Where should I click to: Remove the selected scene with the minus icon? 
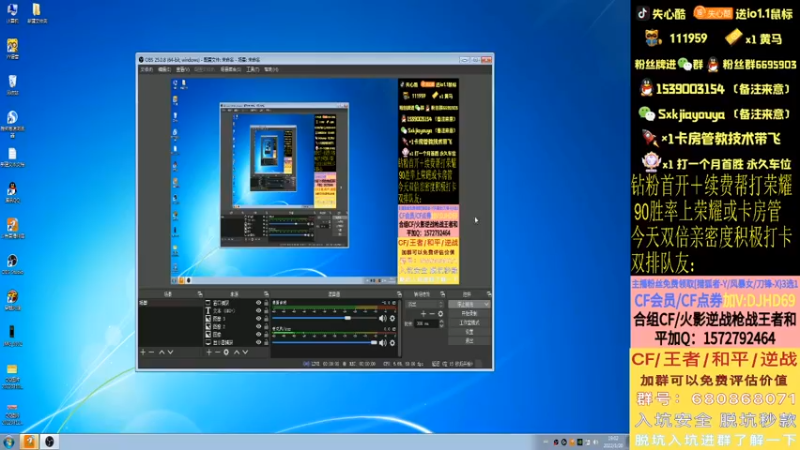151,352
